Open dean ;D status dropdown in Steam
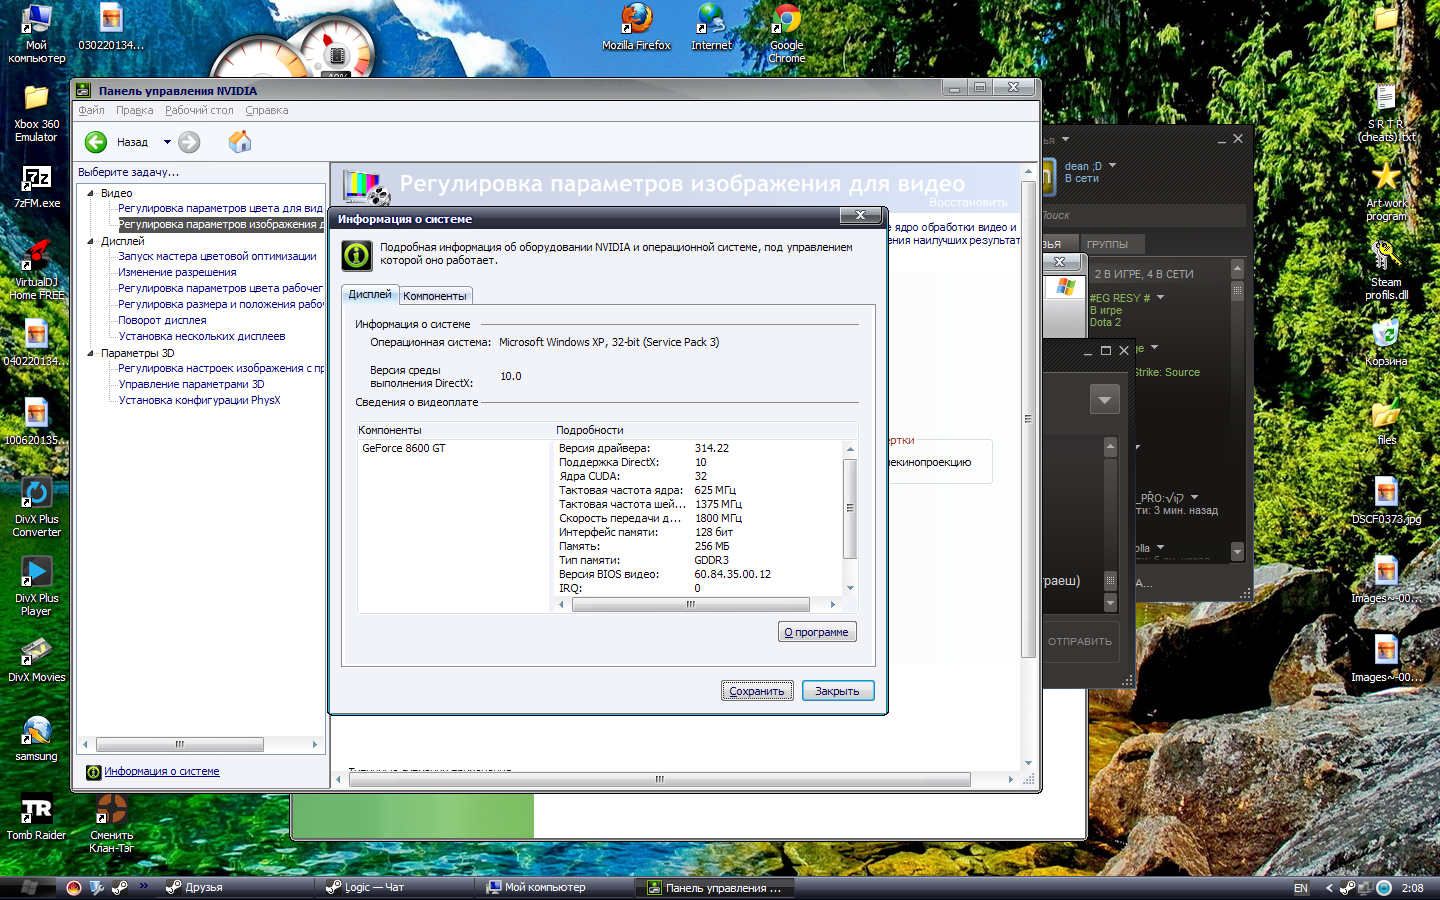 coord(1112,166)
